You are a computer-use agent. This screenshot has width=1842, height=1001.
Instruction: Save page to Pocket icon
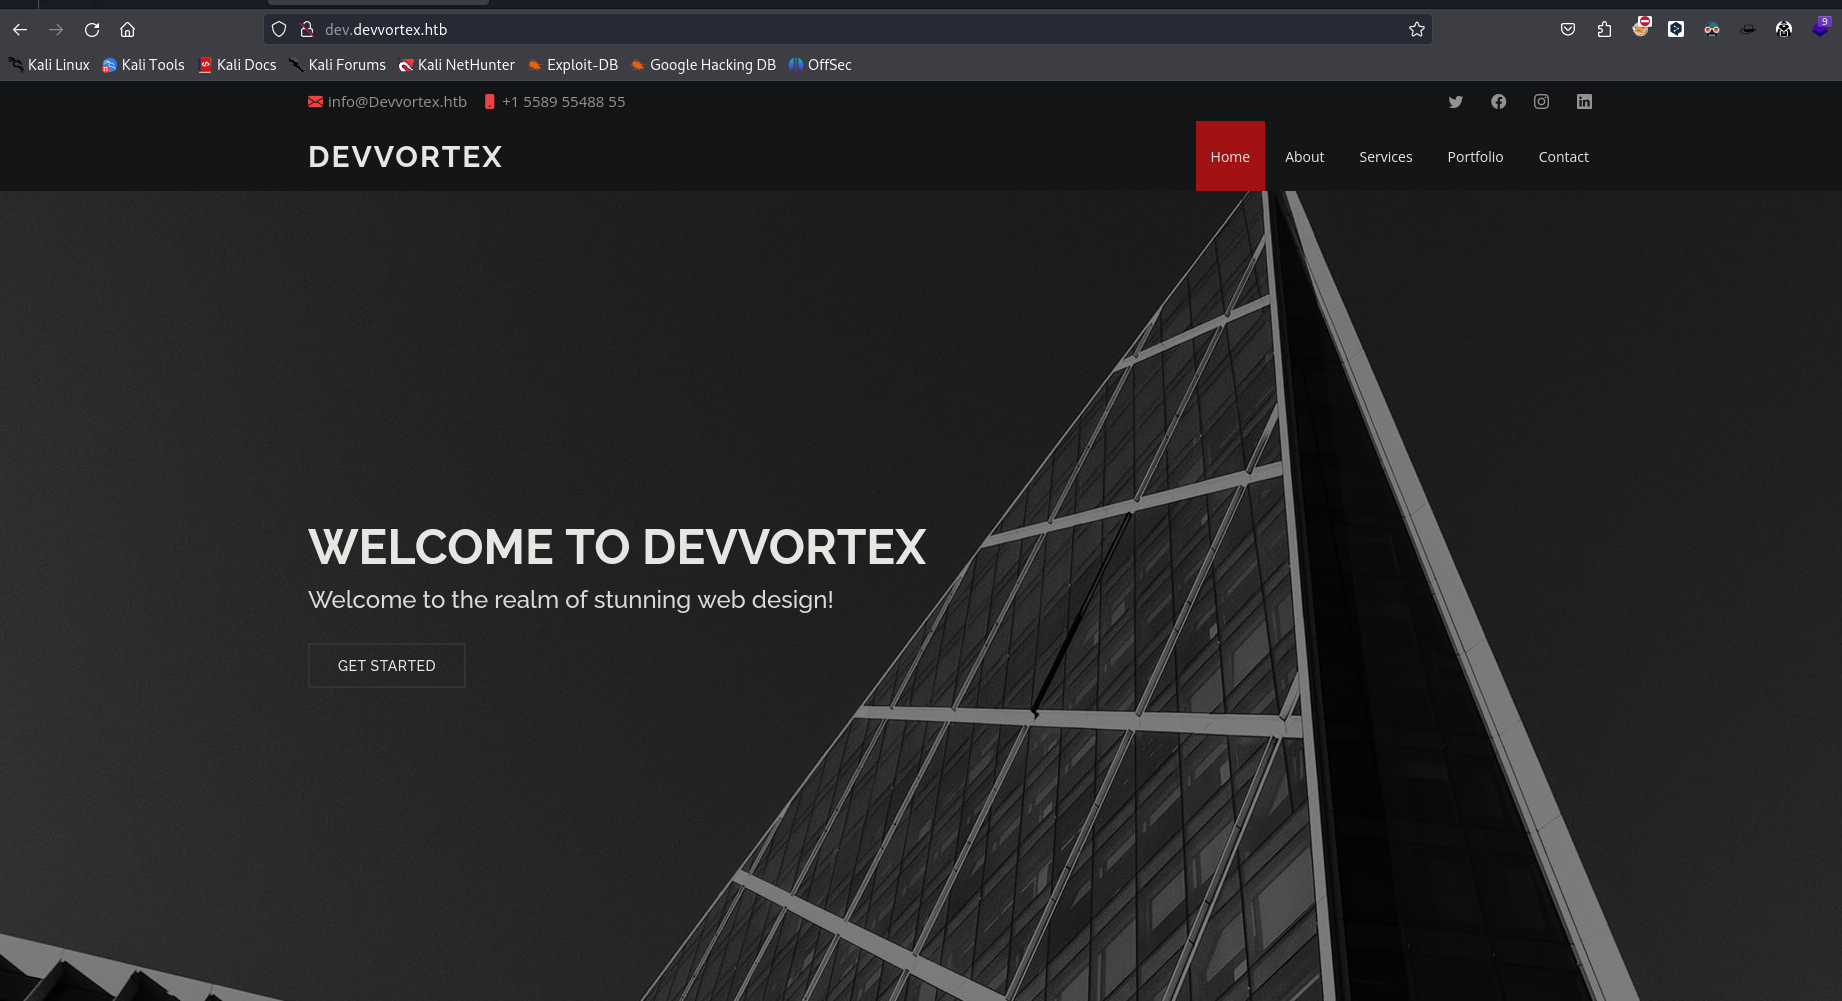coord(1568,30)
